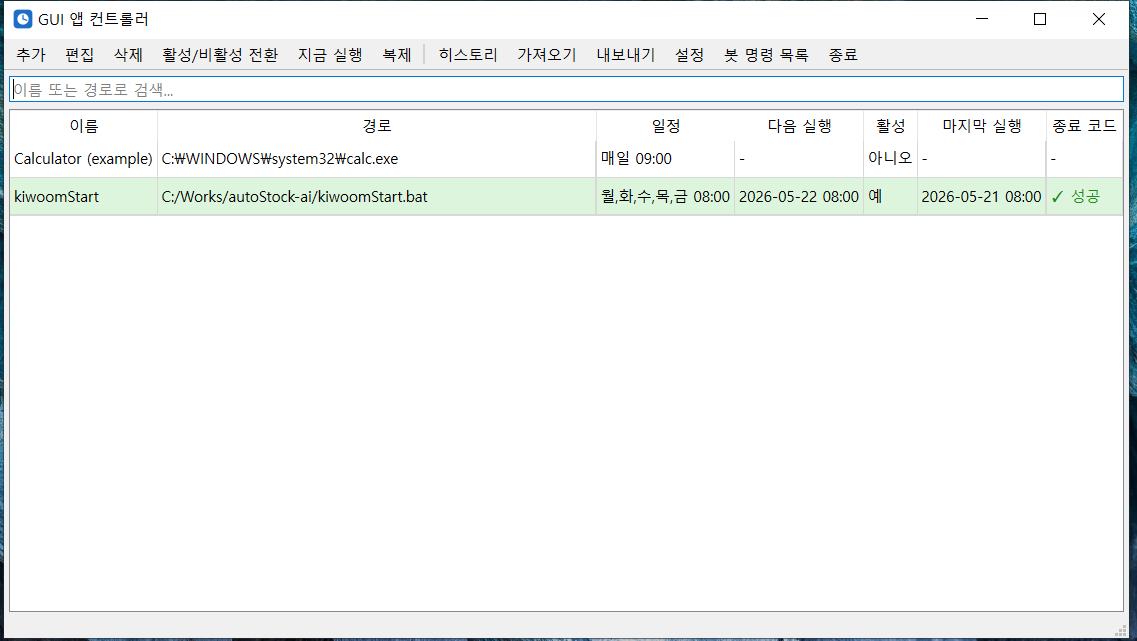Image resolution: width=1137 pixels, height=641 pixels.
Task: Maximize the GUI 앱 컨트롤러 window
Action: pos(1040,19)
